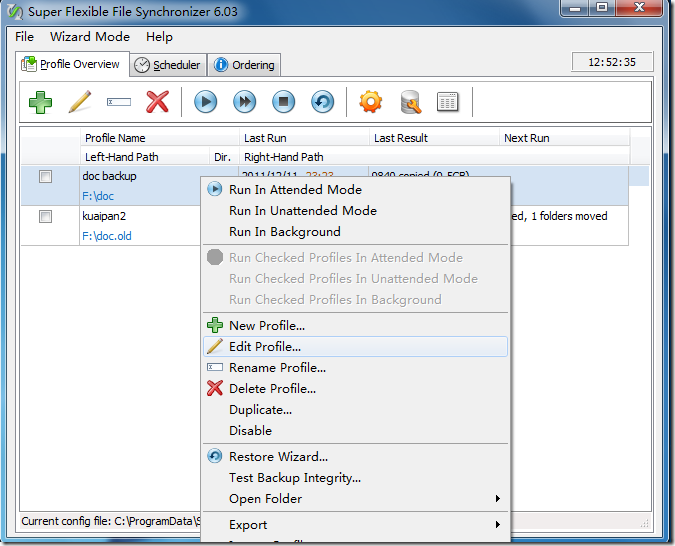The image size is (675, 546).
Task: Open the Wizard Mode menu
Action: pyautogui.click(x=90, y=37)
